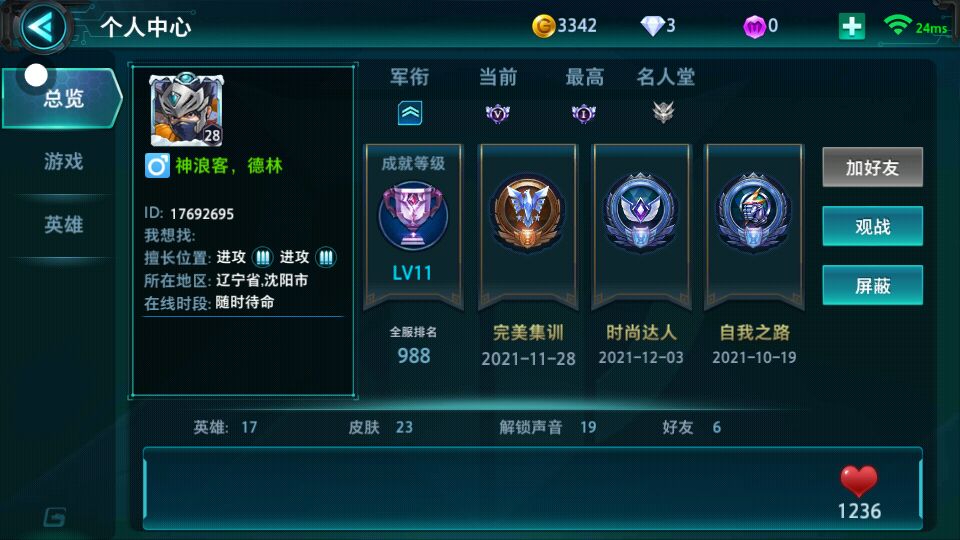Tap the WiFi latency indicator

915,26
